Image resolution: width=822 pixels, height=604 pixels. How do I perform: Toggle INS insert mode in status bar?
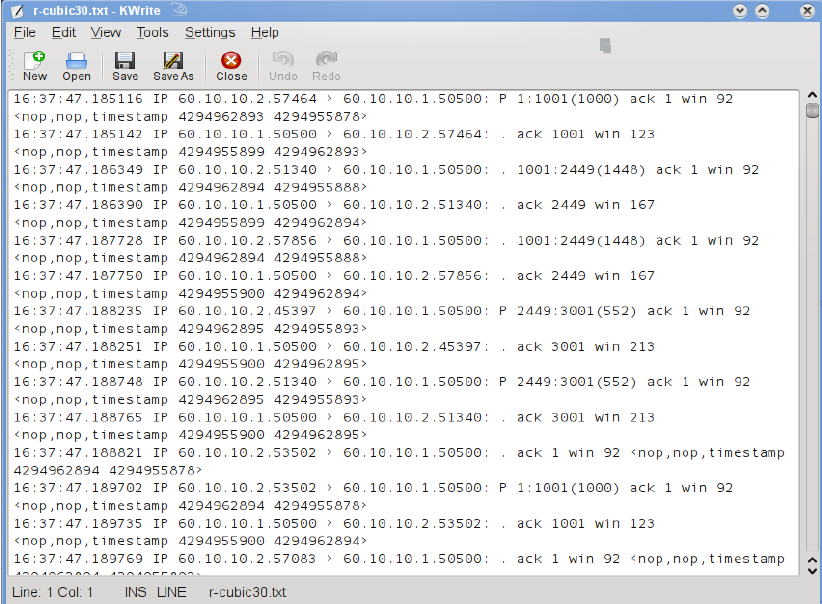point(134,591)
